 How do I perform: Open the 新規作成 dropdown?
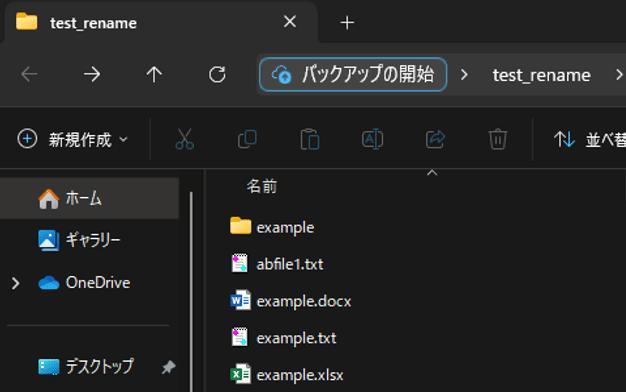(73, 139)
